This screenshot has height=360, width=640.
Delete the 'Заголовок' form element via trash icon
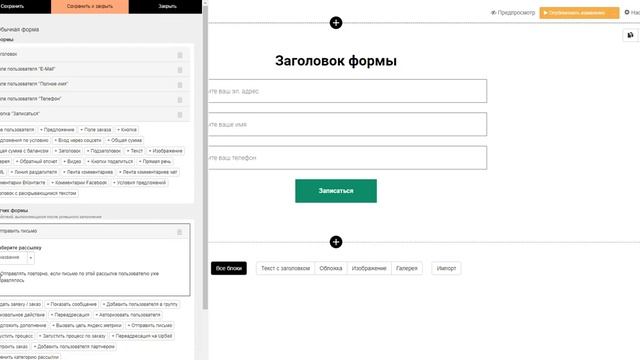pyautogui.click(x=180, y=55)
